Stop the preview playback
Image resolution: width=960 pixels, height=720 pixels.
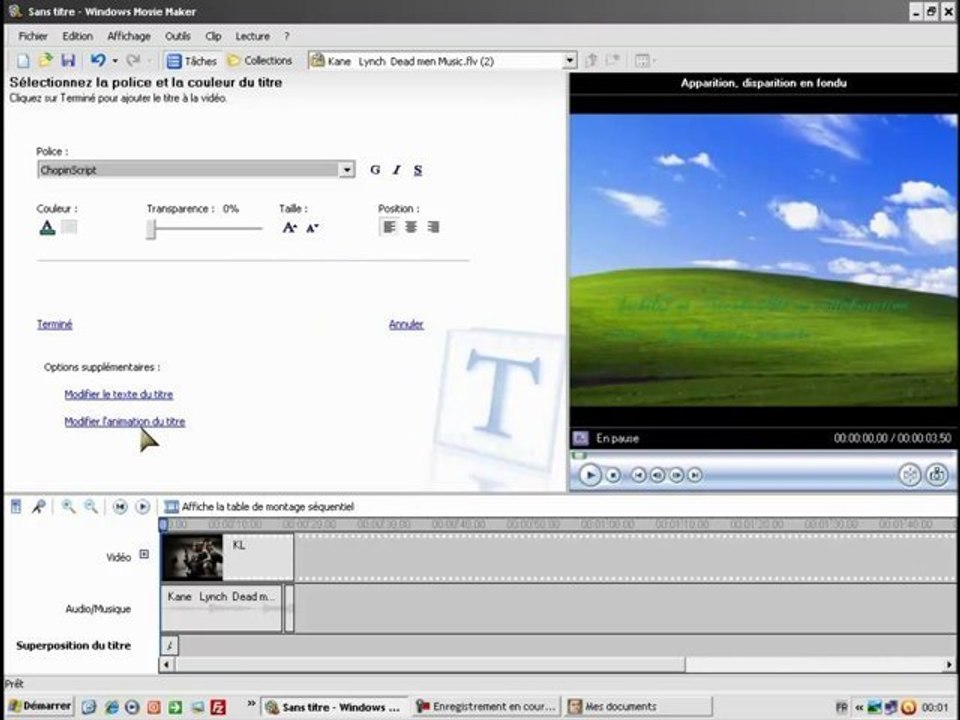click(x=613, y=475)
